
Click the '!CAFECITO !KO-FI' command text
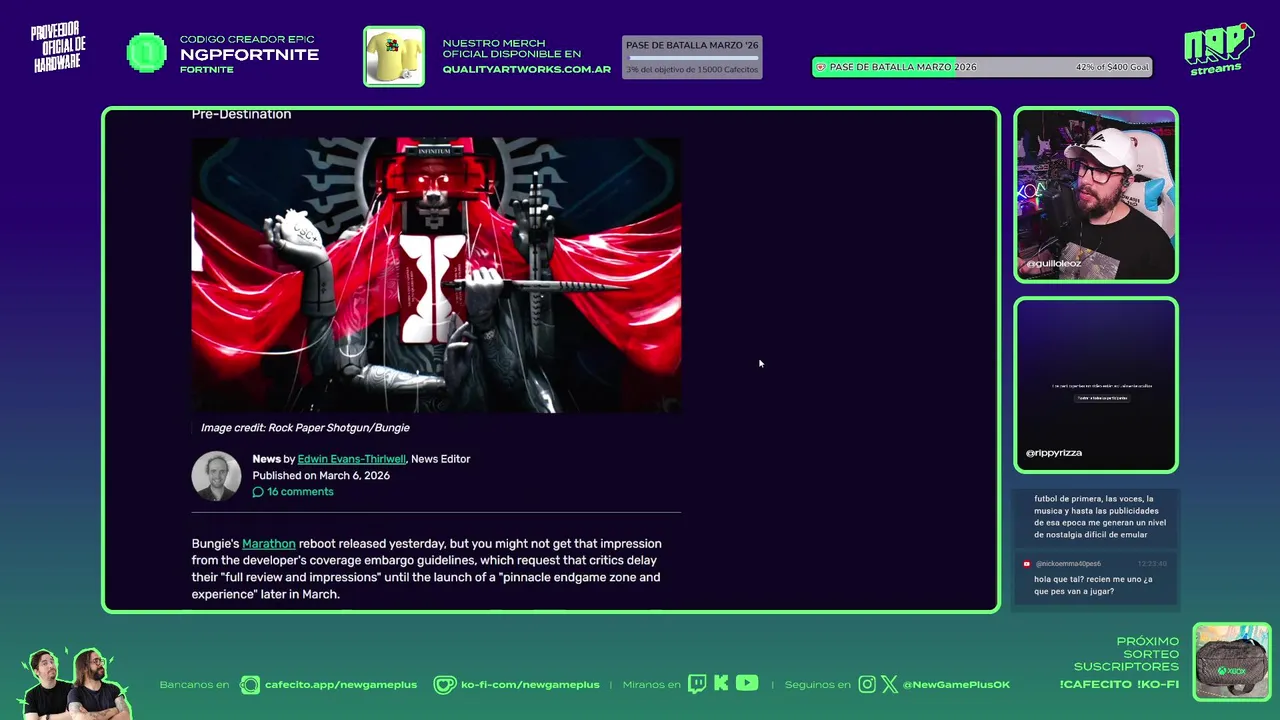(x=1119, y=685)
